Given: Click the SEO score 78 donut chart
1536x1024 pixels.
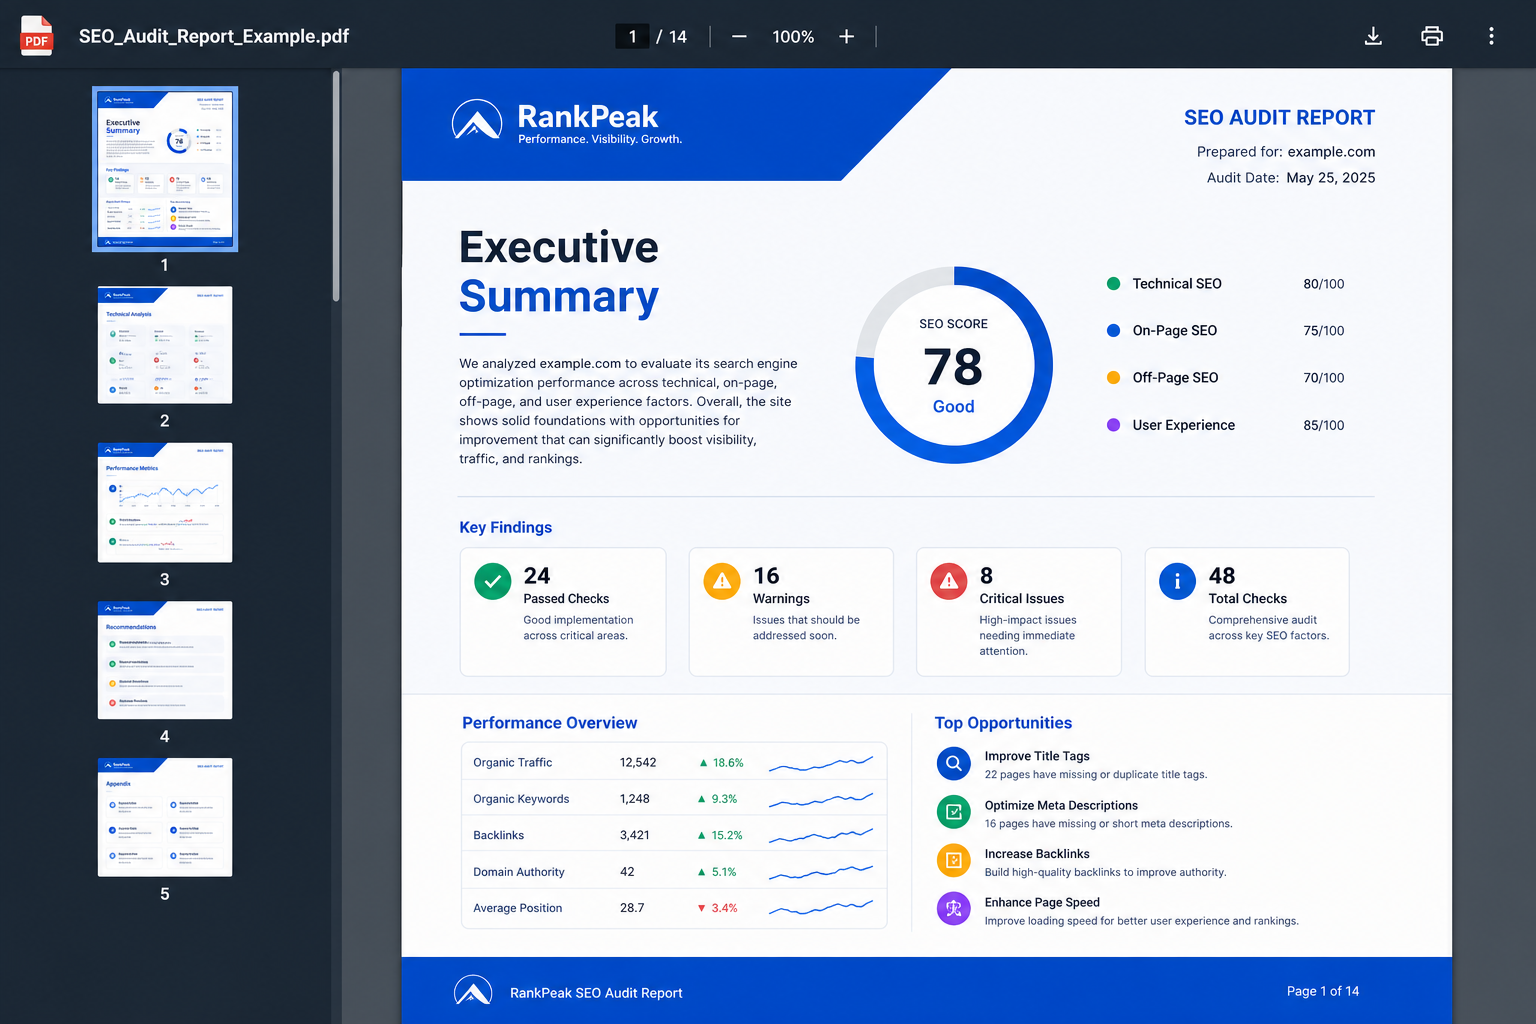Looking at the screenshot, I should 954,365.
